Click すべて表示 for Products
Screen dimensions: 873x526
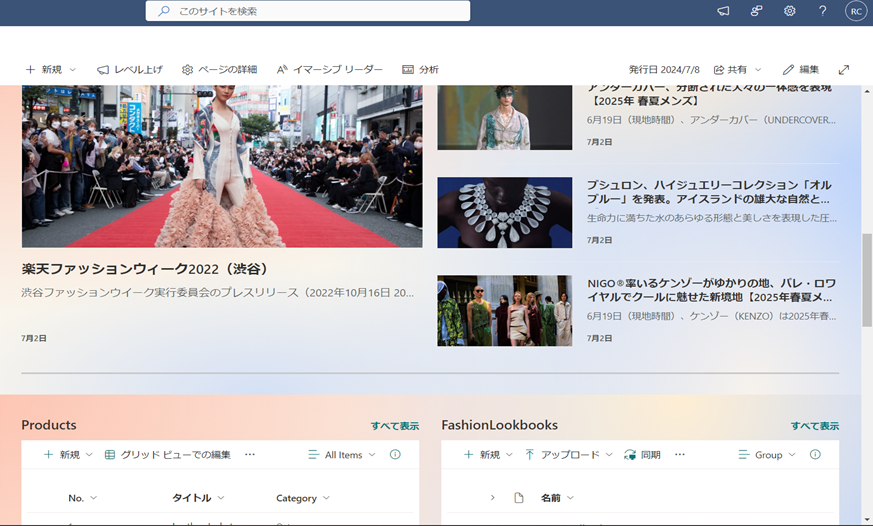tap(395, 426)
